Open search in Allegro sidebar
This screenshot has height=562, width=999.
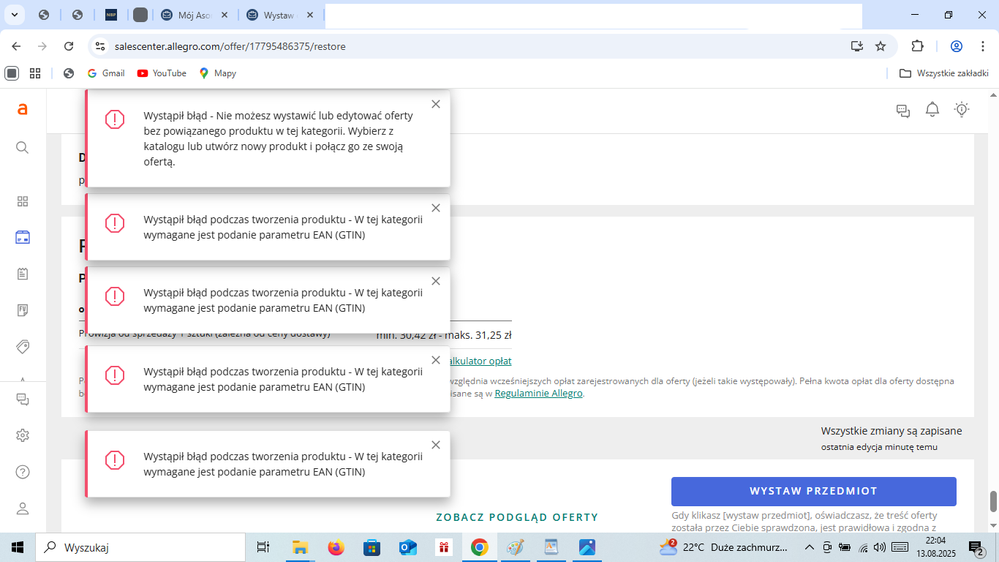tap(22, 148)
